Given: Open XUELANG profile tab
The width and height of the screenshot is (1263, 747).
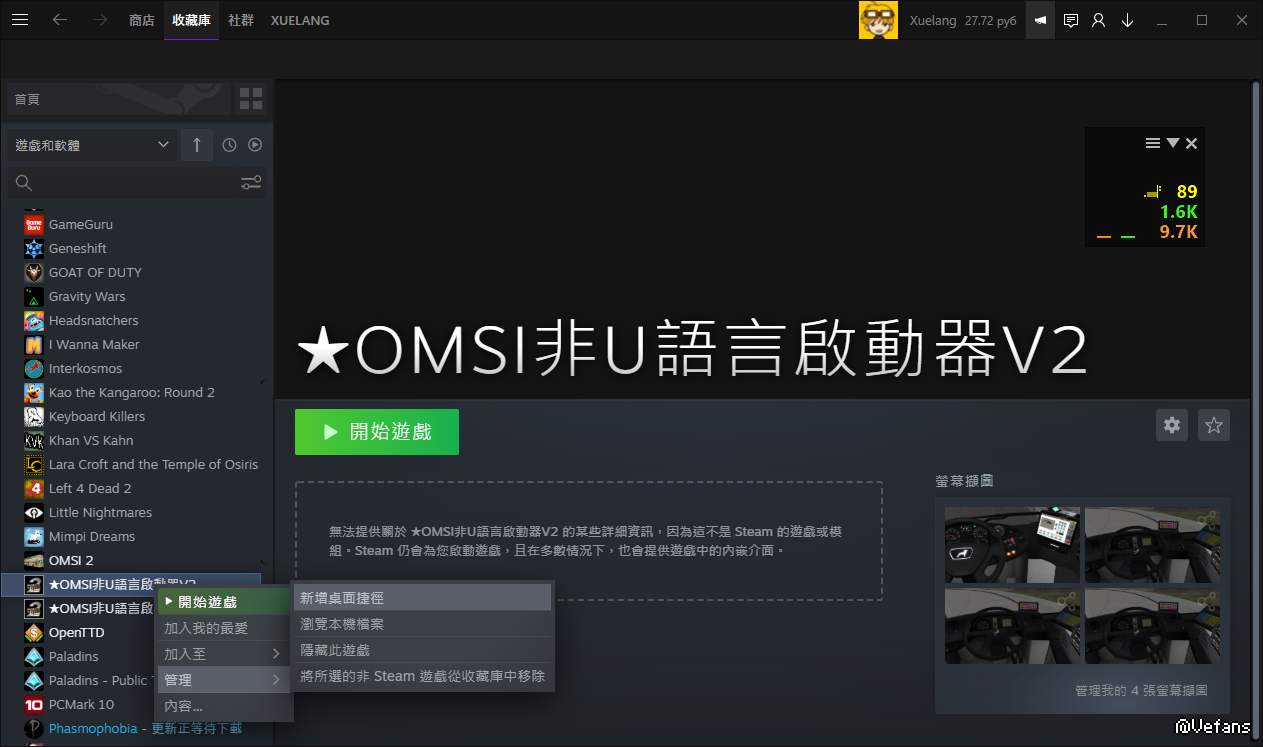Looking at the screenshot, I should pos(300,20).
